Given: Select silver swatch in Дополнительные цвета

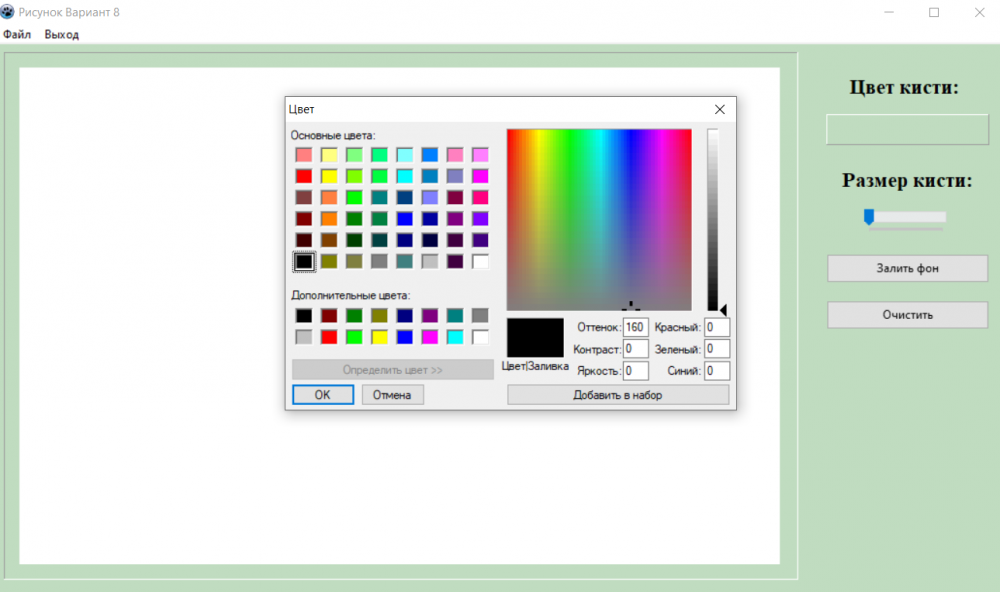Looking at the screenshot, I should pos(304,337).
